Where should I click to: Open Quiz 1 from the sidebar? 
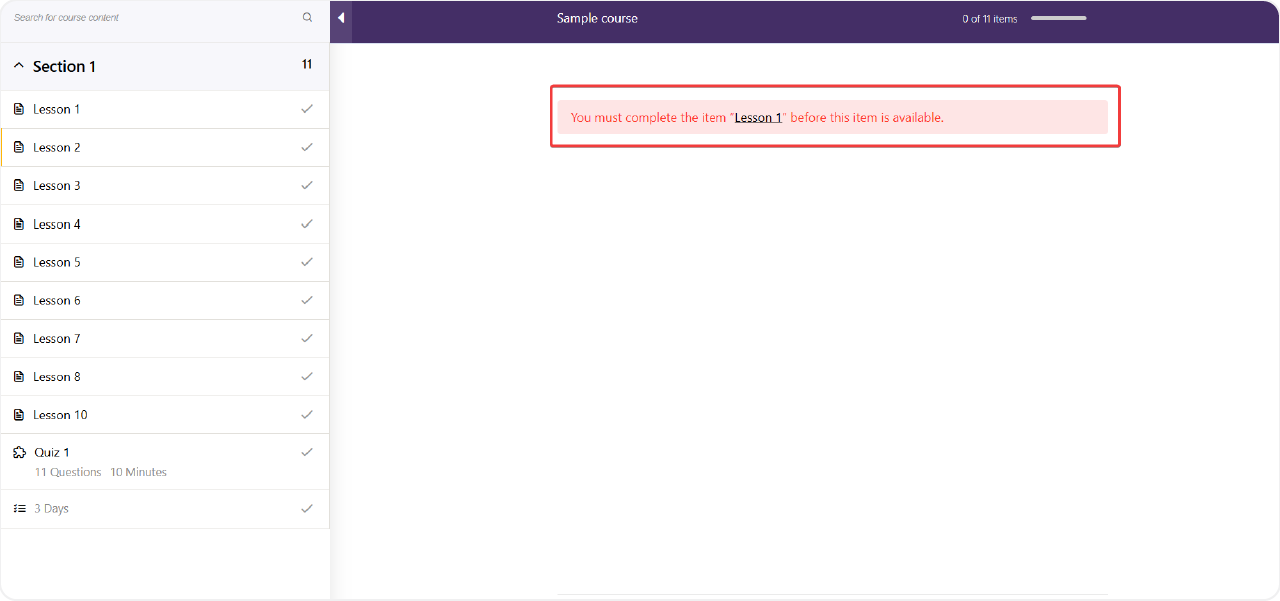pyautogui.click(x=164, y=461)
